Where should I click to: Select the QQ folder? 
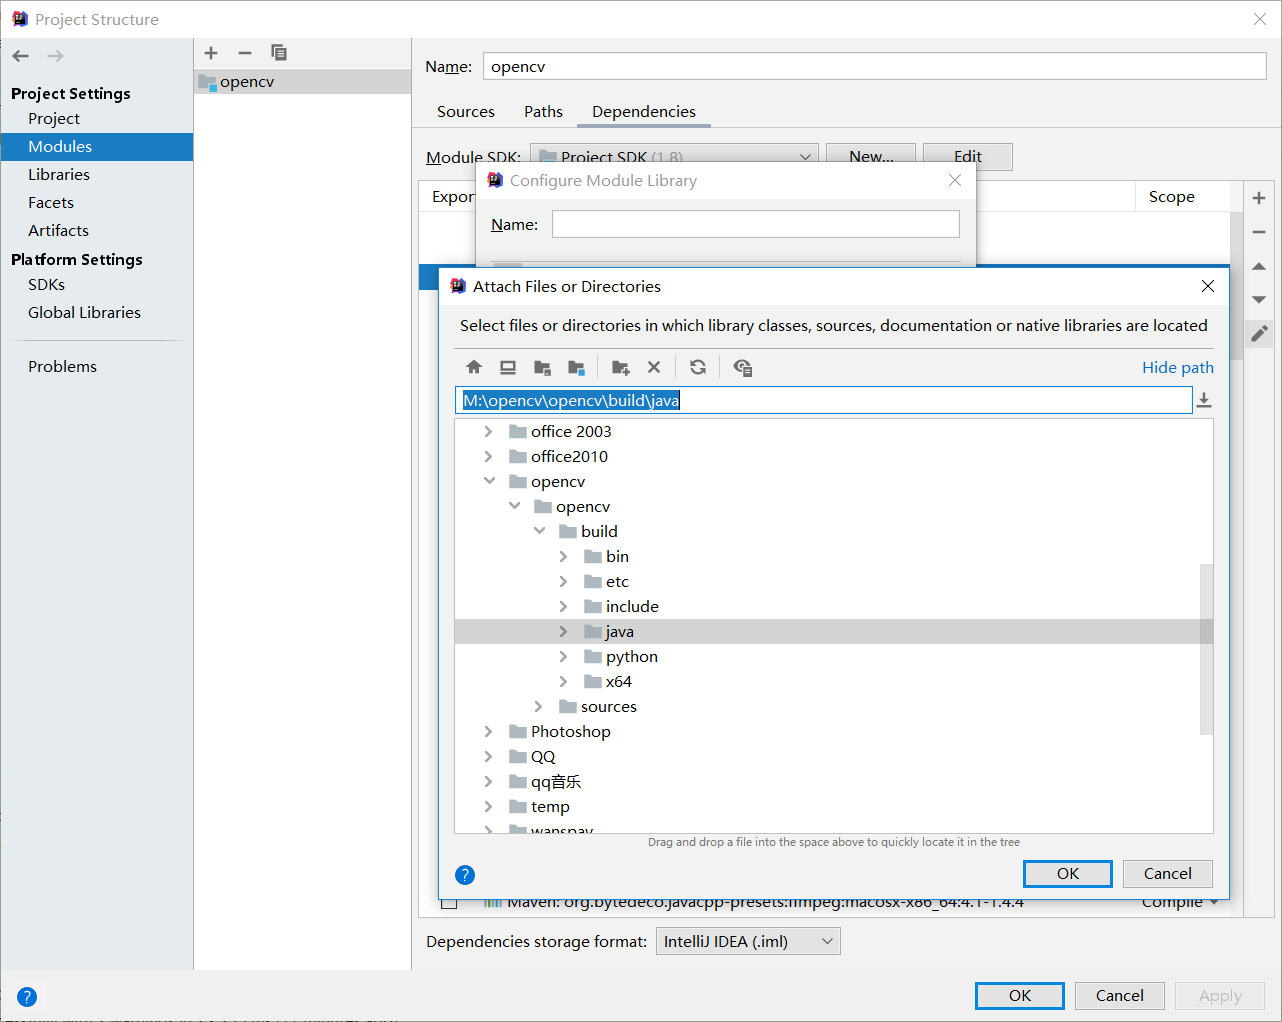click(x=543, y=756)
